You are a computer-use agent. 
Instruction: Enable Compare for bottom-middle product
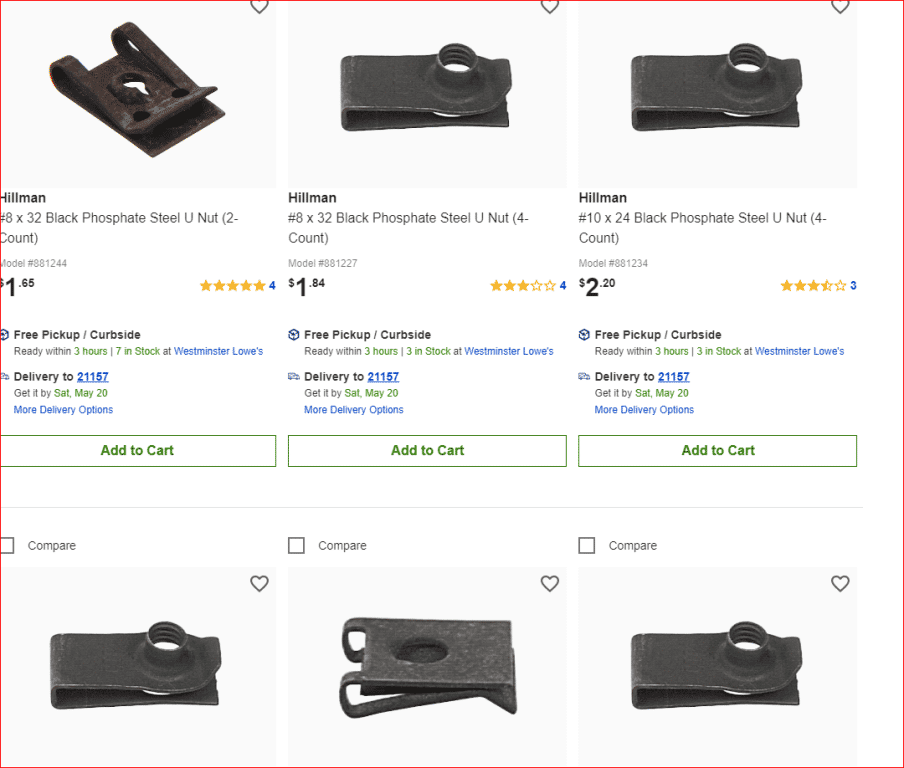(x=296, y=545)
